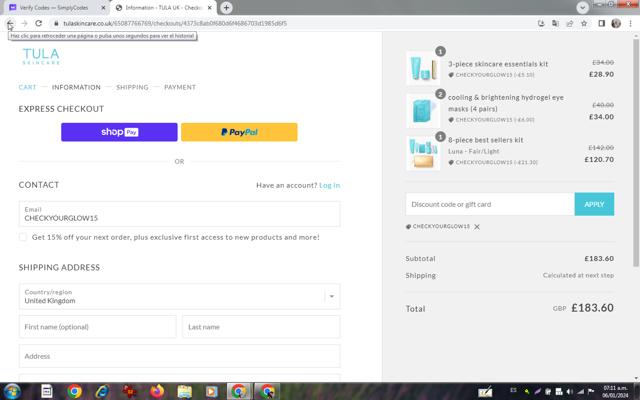
Task: Check out with Shop Pay
Action: [119, 132]
